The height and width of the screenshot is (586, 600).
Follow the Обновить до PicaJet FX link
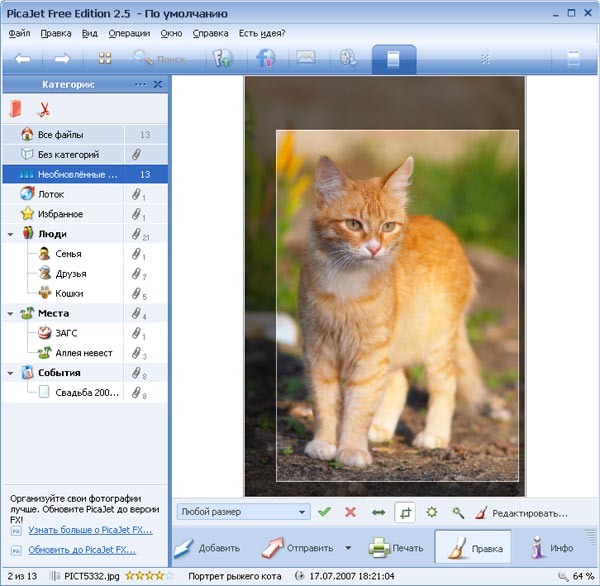point(82,550)
